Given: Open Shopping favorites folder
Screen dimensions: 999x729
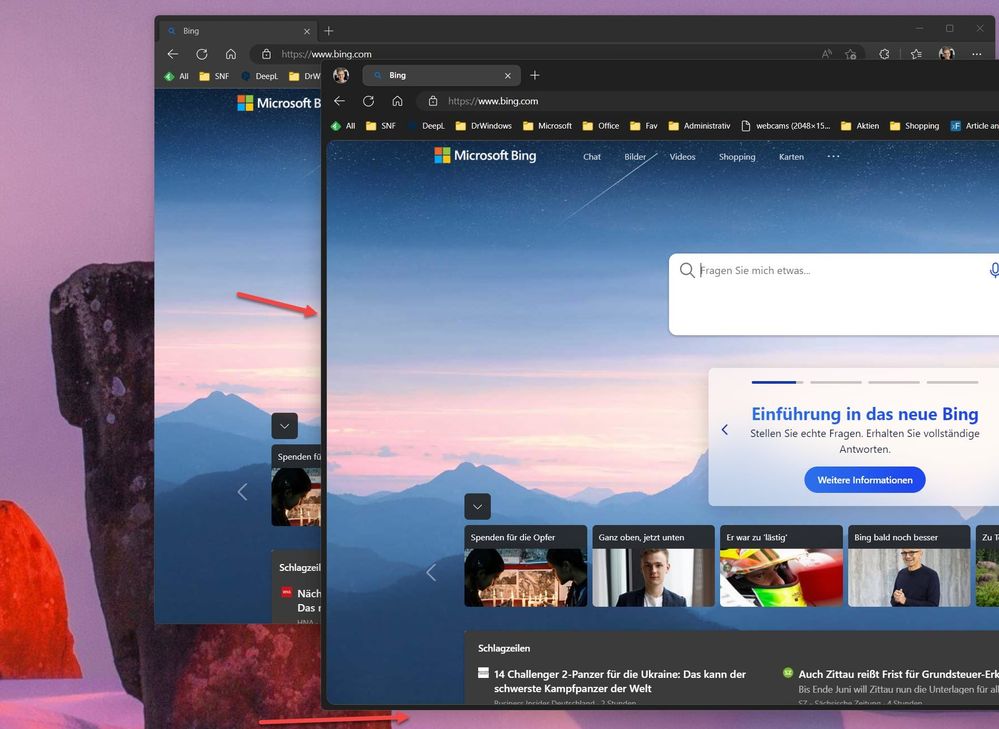Looking at the screenshot, I should pyautogui.click(x=914, y=126).
